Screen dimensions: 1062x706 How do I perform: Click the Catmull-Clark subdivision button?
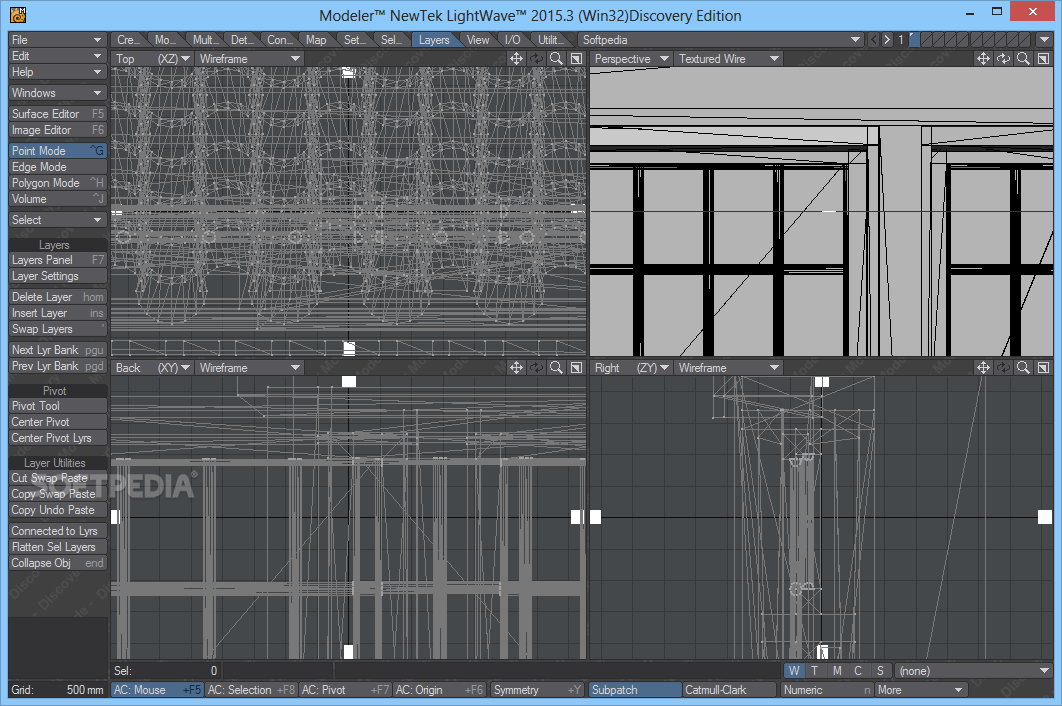coord(729,690)
